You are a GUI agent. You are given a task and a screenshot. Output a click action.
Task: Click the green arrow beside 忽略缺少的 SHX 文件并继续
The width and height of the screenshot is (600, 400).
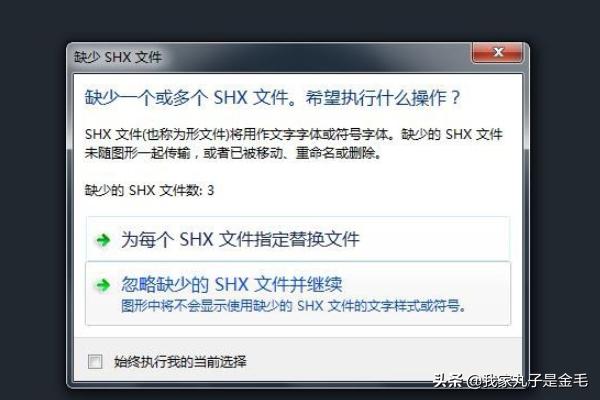(103, 285)
